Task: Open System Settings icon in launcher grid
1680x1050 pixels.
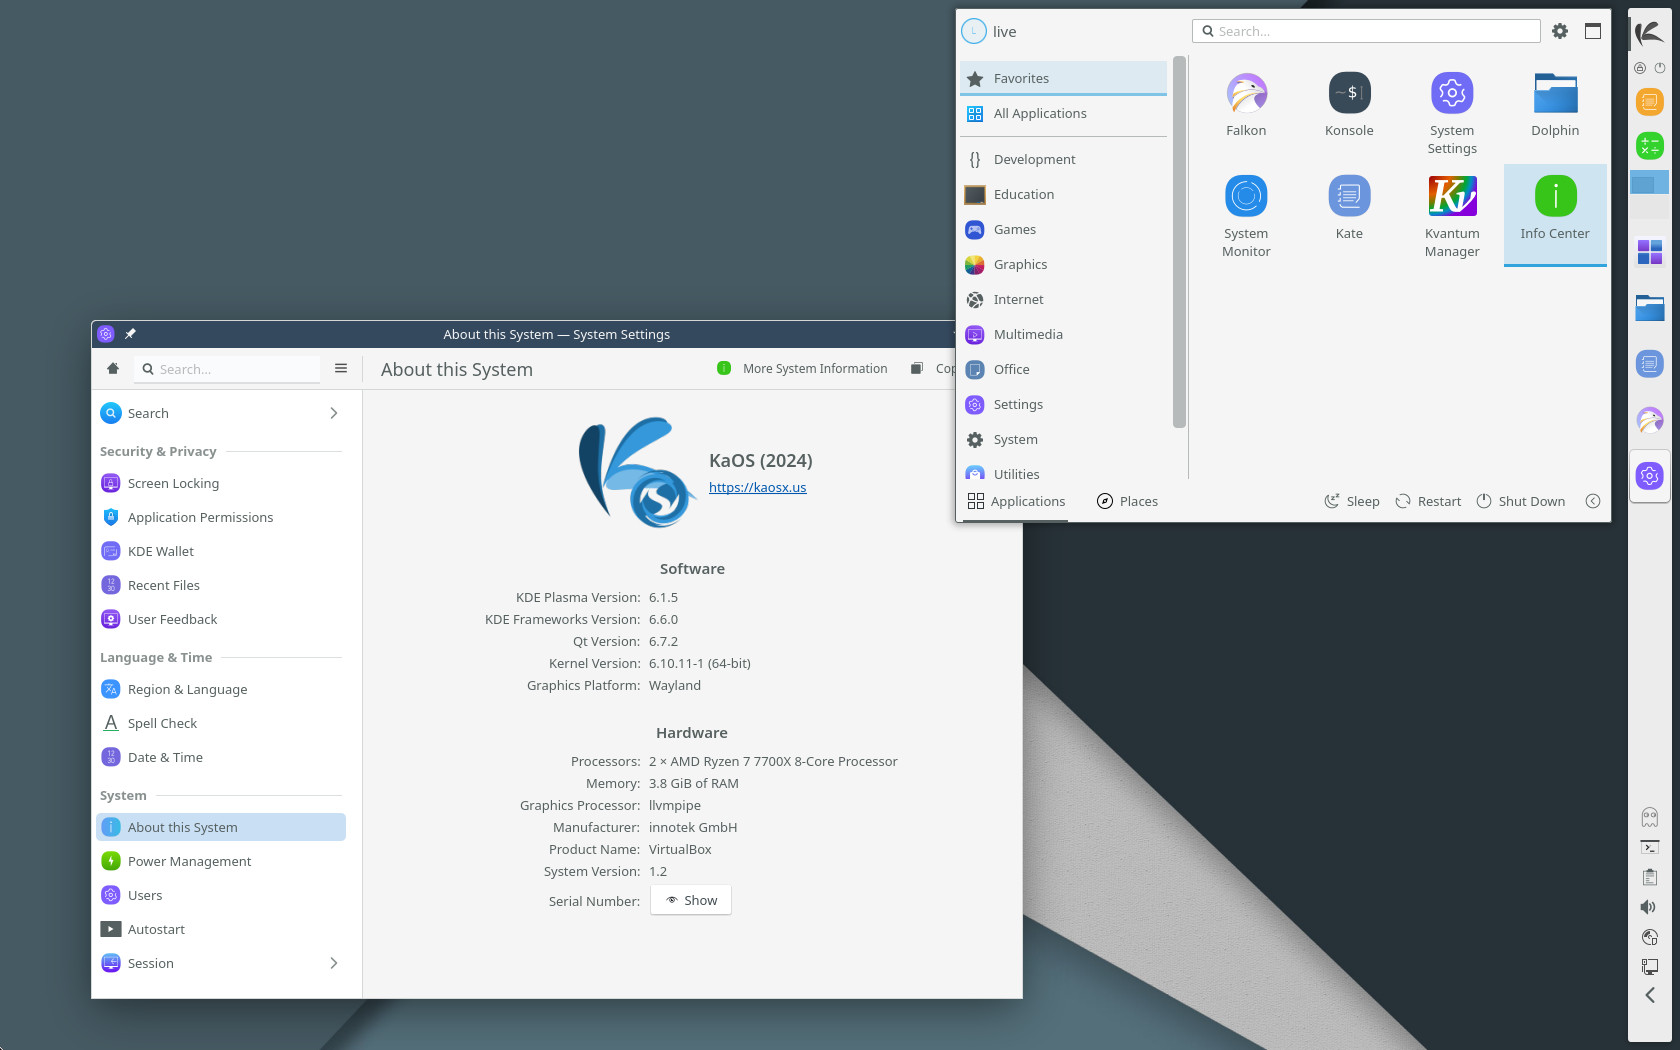Action: click(1452, 113)
